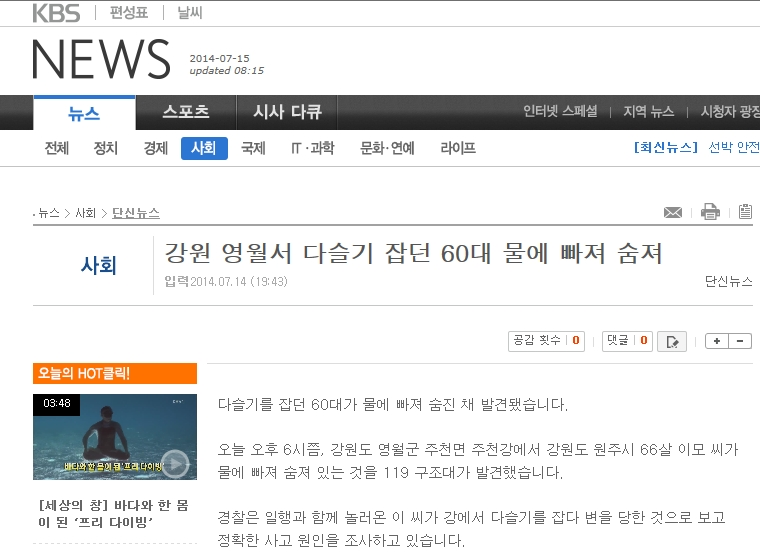Image resolution: width=760 pixels, height=556 pixels.
Task: Open 인터넷 스페셜 link
Action: pyautogui.click(x=560, y=112)
